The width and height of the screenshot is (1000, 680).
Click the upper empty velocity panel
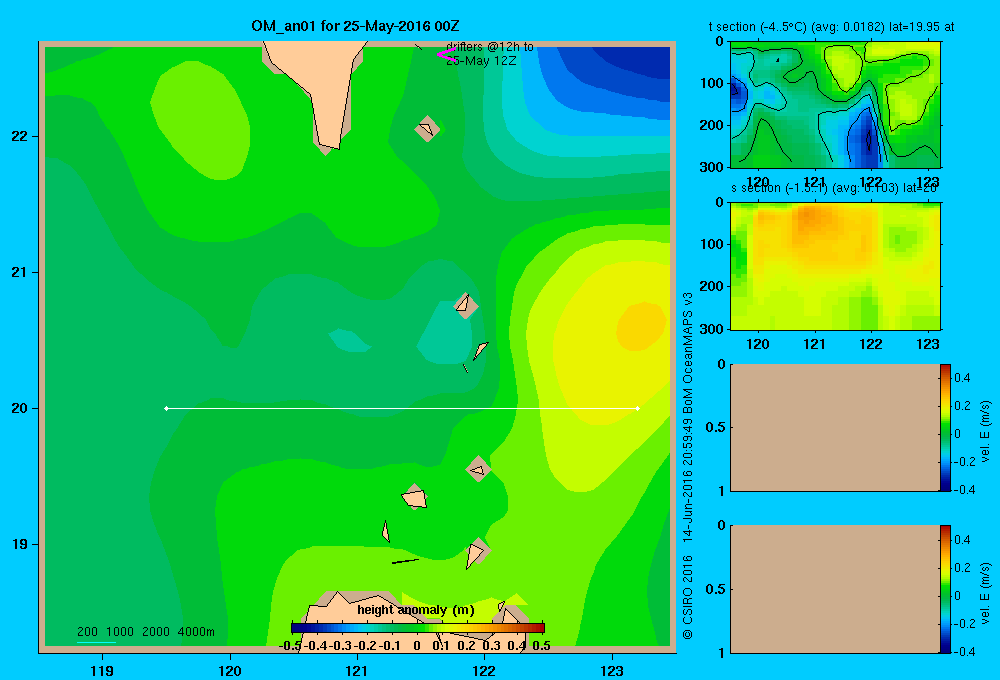pyautogui.click(x=835, y=427)
